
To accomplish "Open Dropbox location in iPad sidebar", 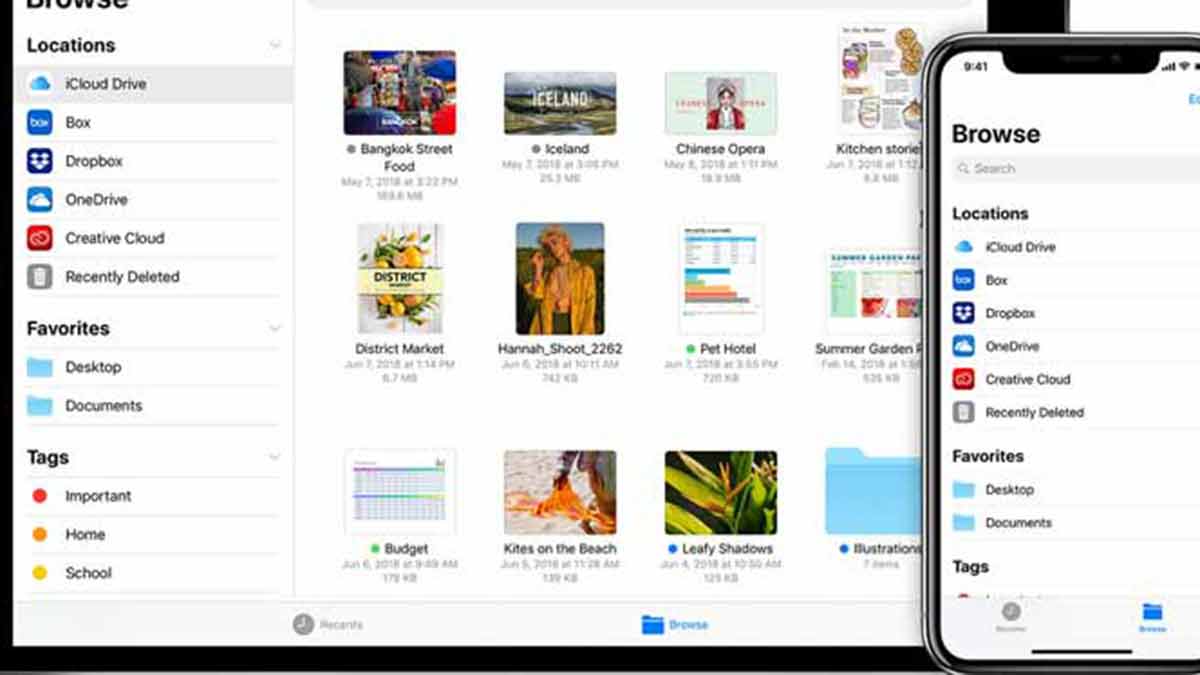I will pos(93,161).
